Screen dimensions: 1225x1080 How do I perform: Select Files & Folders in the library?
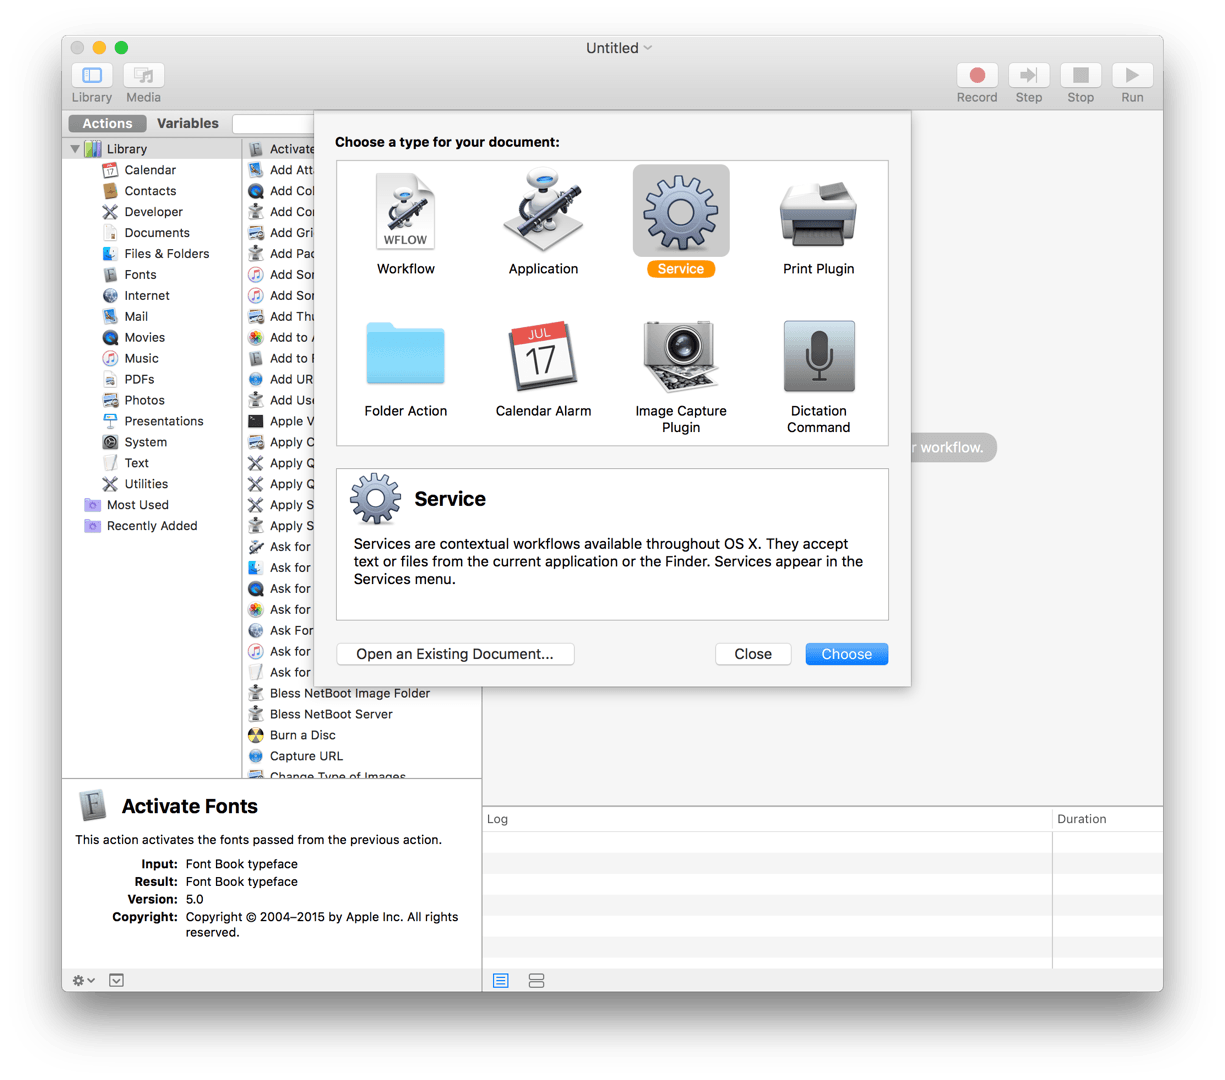(166, 254)
